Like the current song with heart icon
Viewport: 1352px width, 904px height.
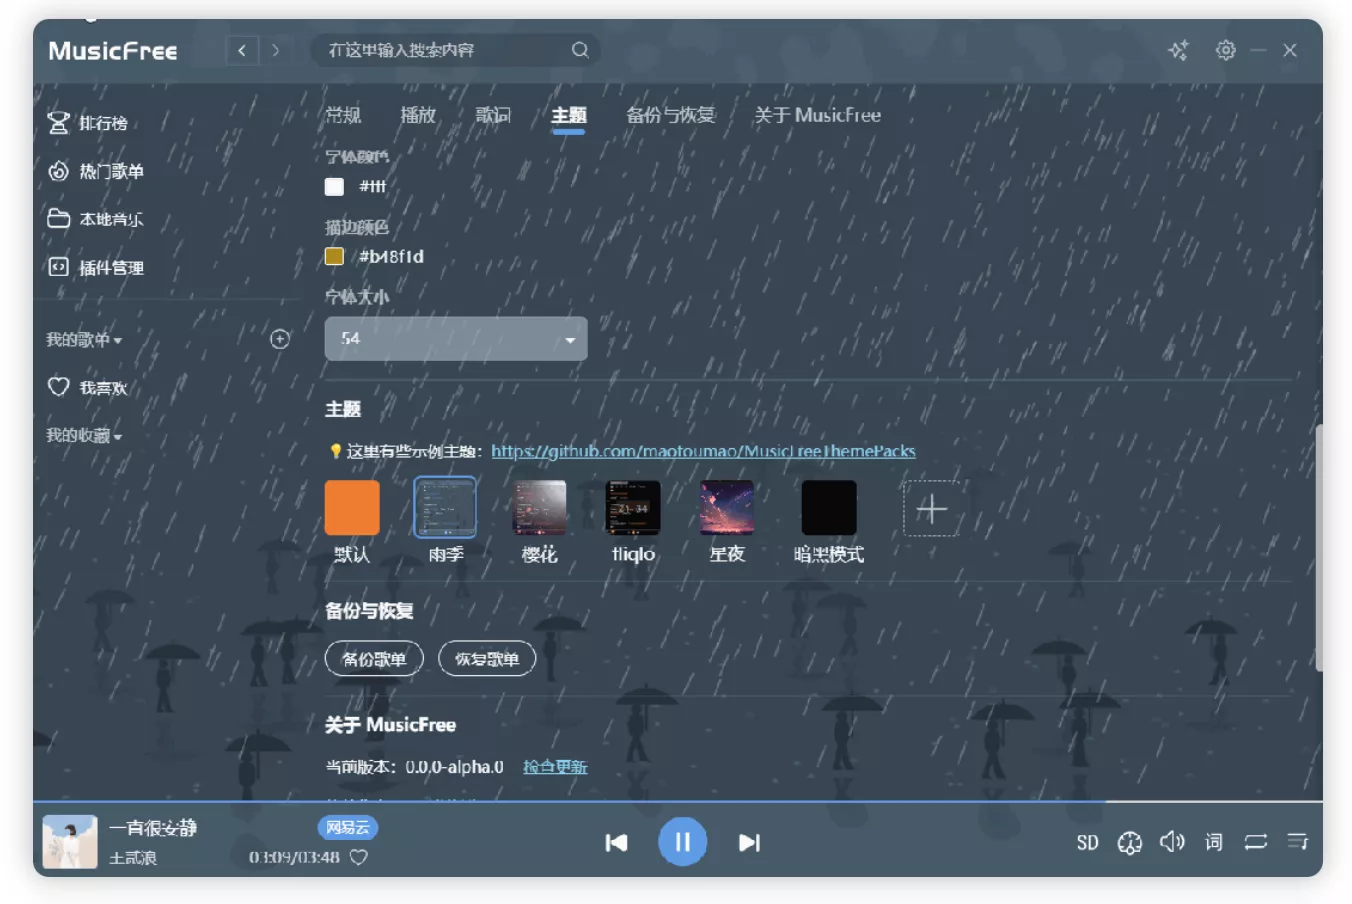(359, 857)
